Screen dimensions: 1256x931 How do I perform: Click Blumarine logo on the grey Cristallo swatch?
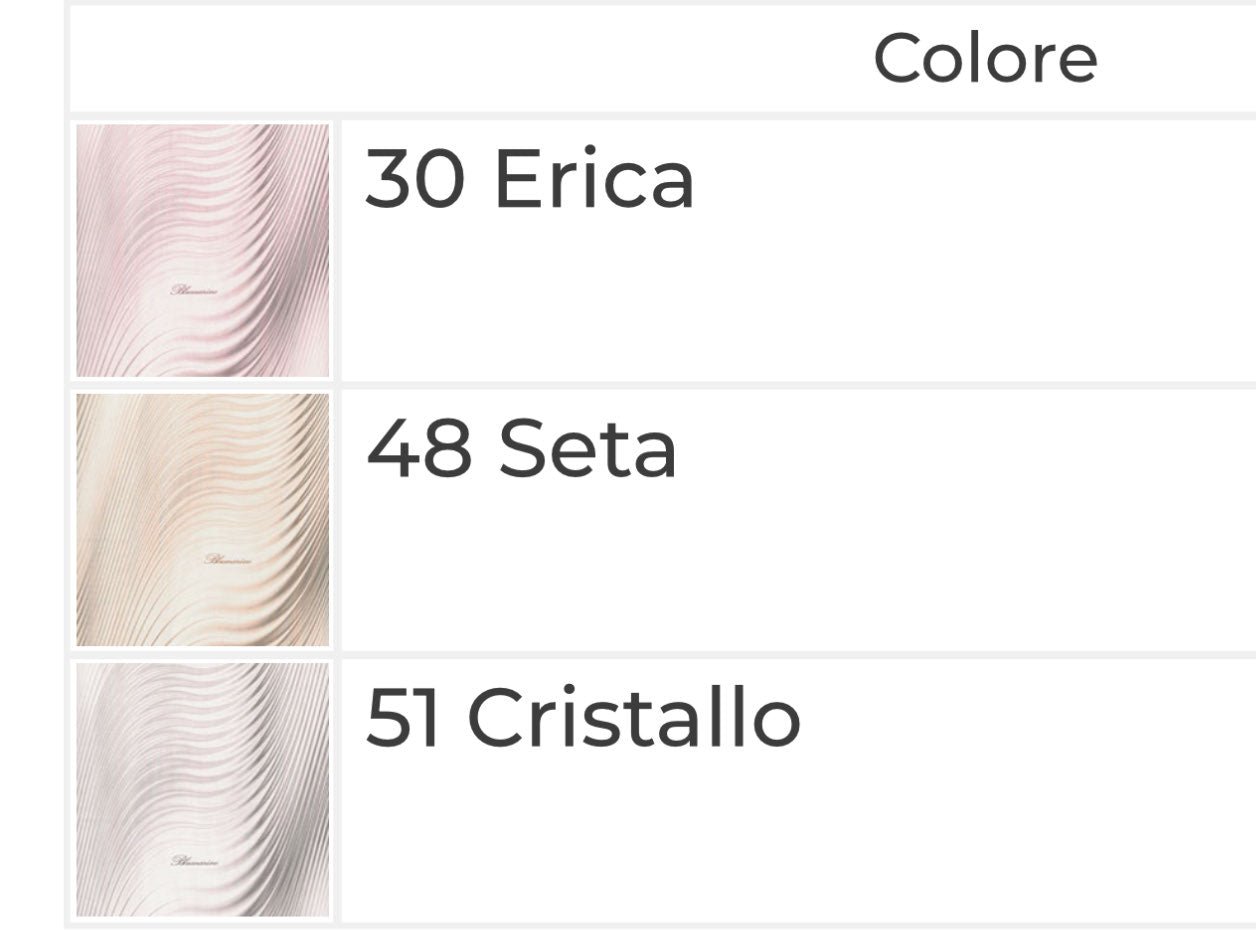[195, 860]
